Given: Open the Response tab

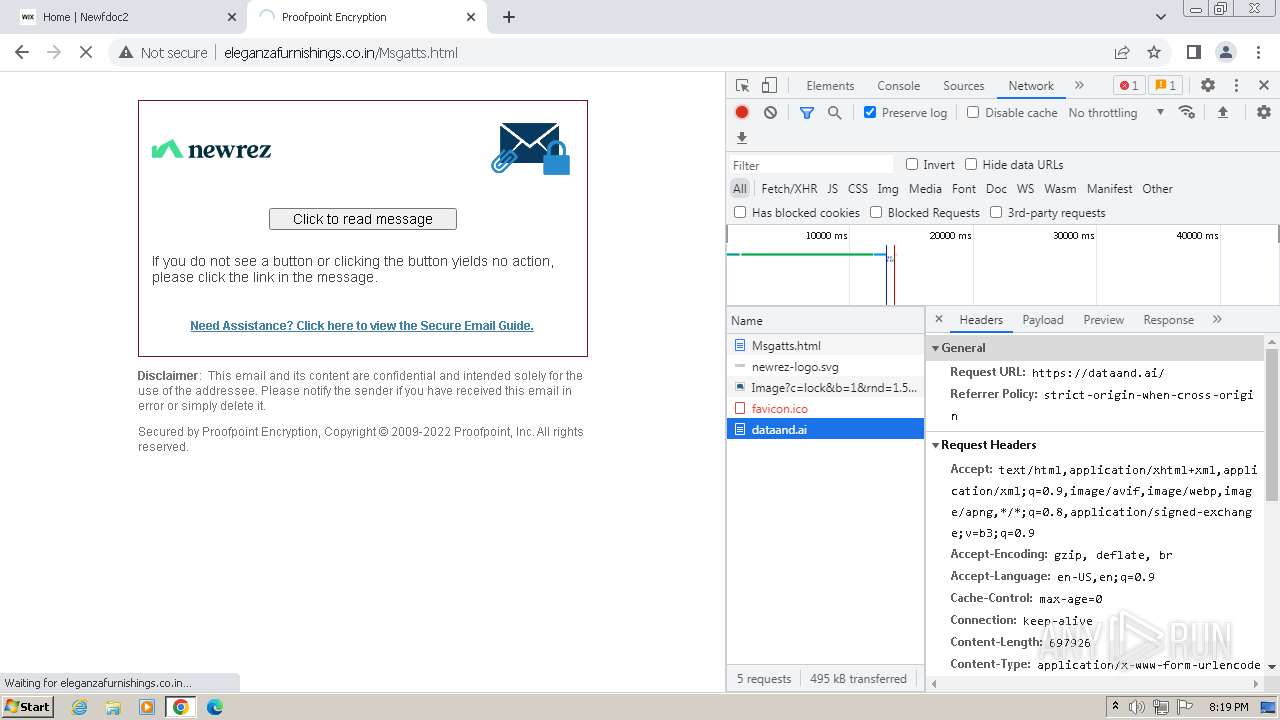Looking at the screenshot, I should (x=1168, y=319).
